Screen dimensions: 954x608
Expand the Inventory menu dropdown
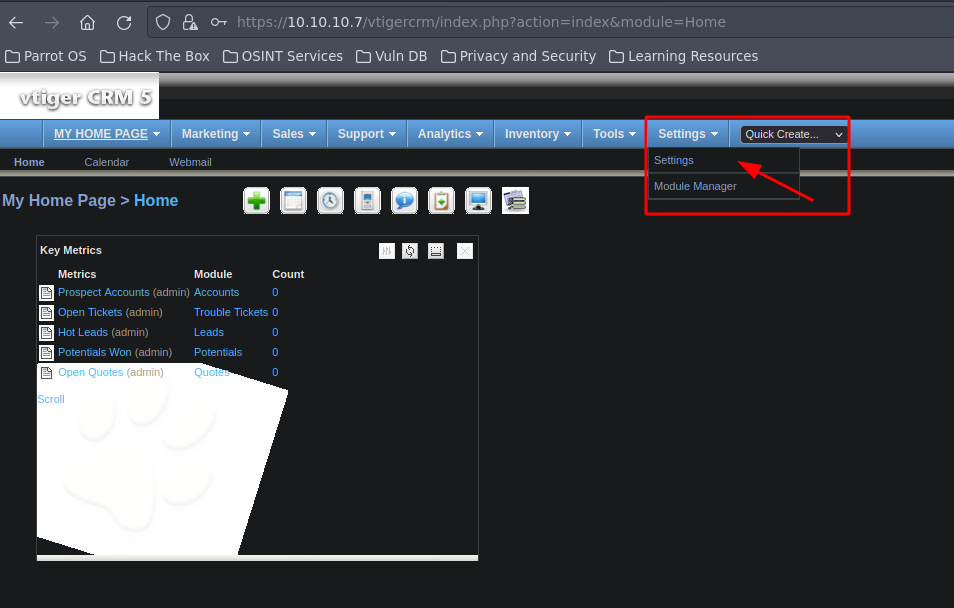pos(538,134)
